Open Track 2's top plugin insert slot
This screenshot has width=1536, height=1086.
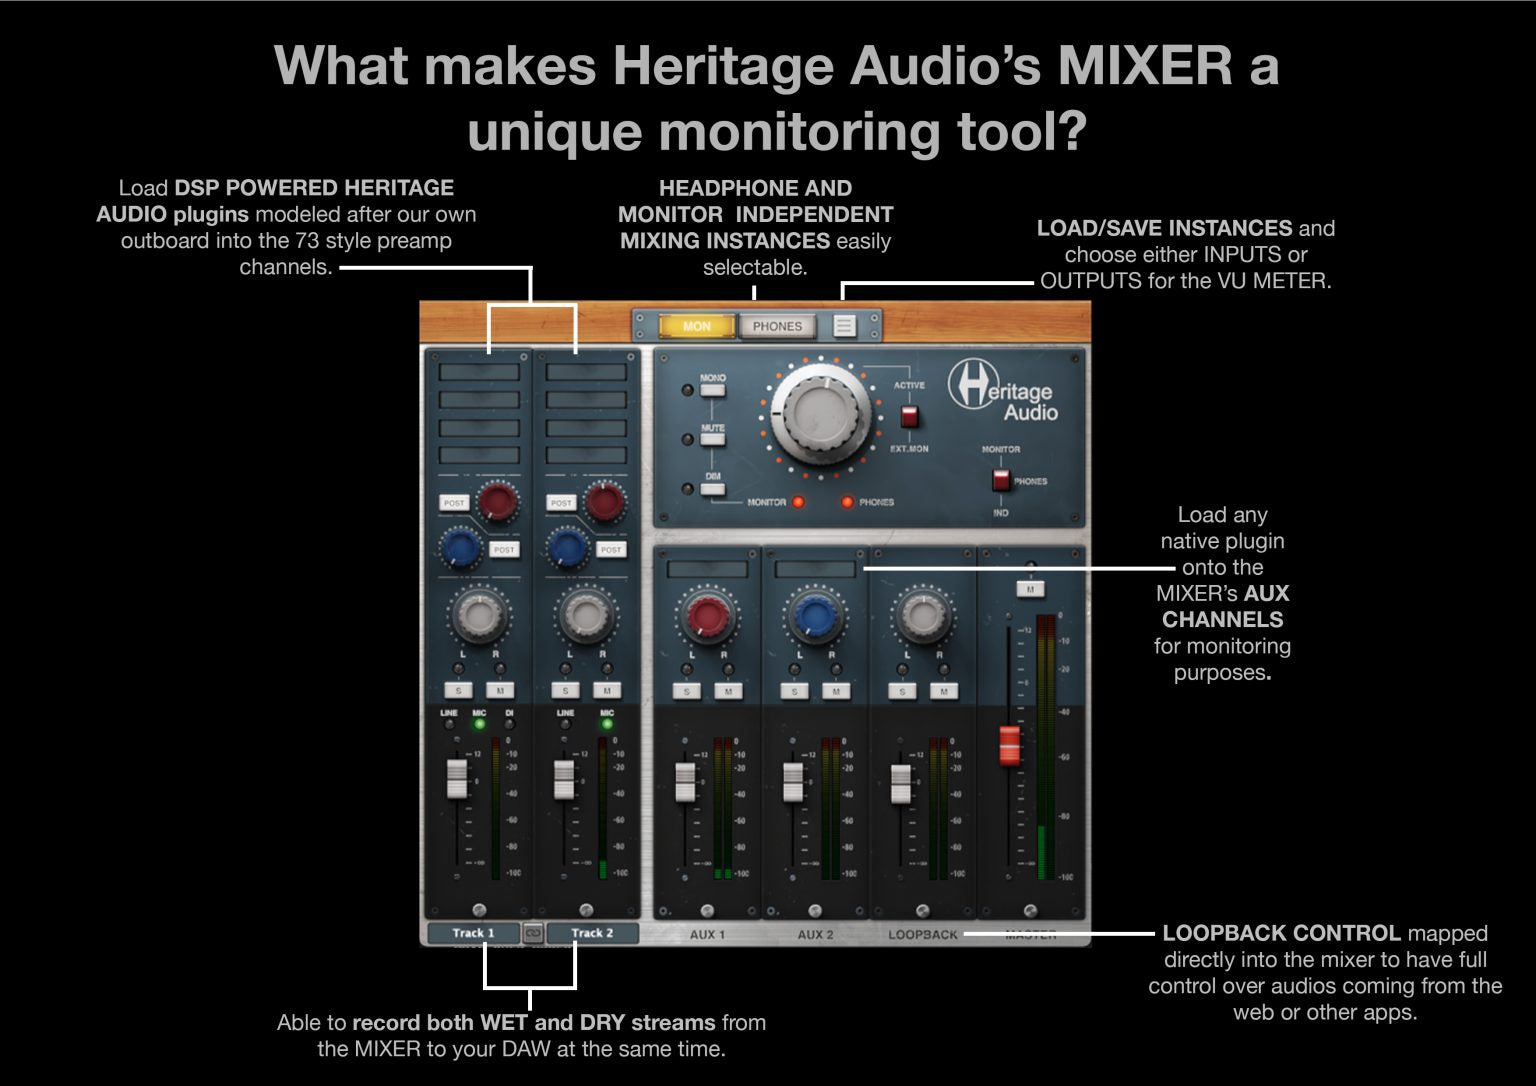(x=586, y=372)
